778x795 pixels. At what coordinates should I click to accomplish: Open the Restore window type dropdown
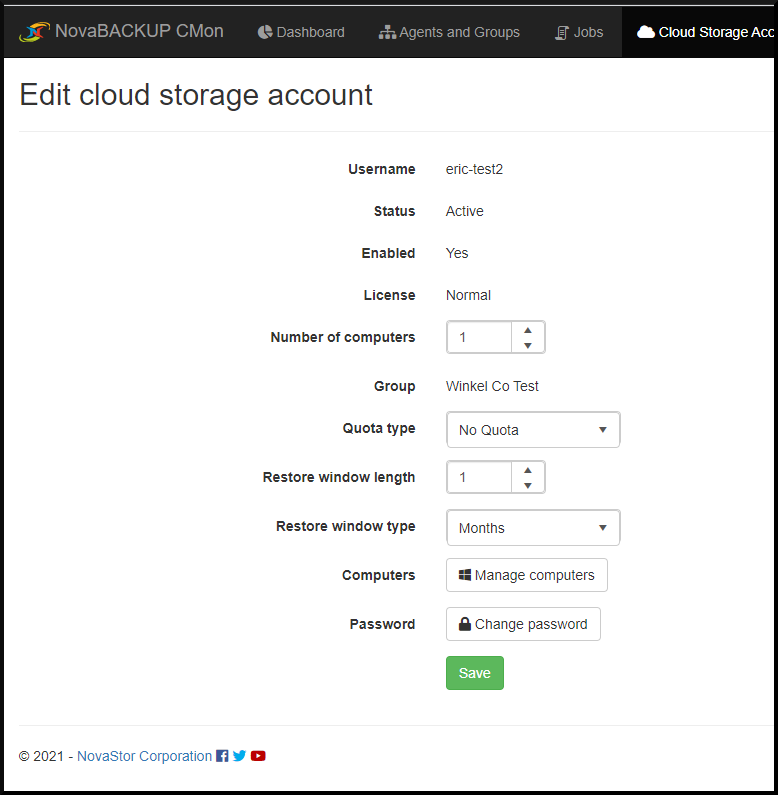click(x=533, y=528)
